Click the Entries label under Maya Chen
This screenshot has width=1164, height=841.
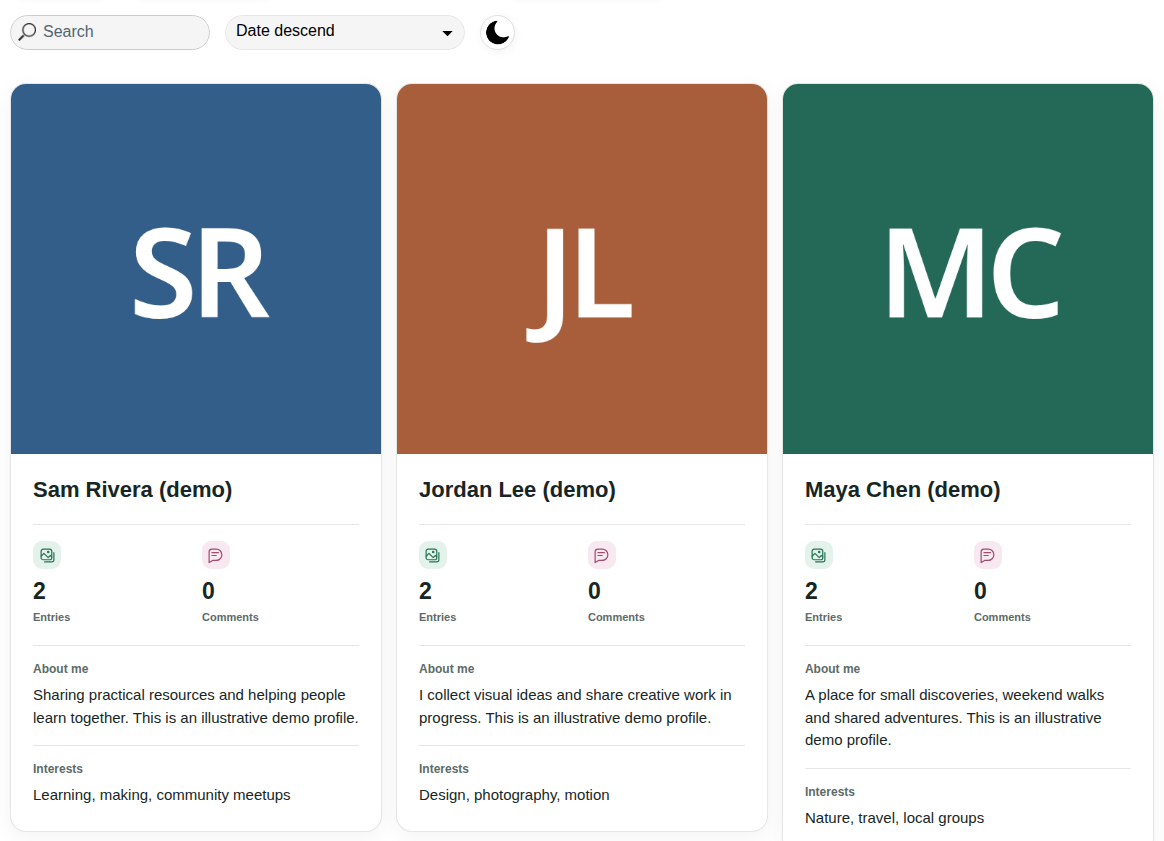824,617
